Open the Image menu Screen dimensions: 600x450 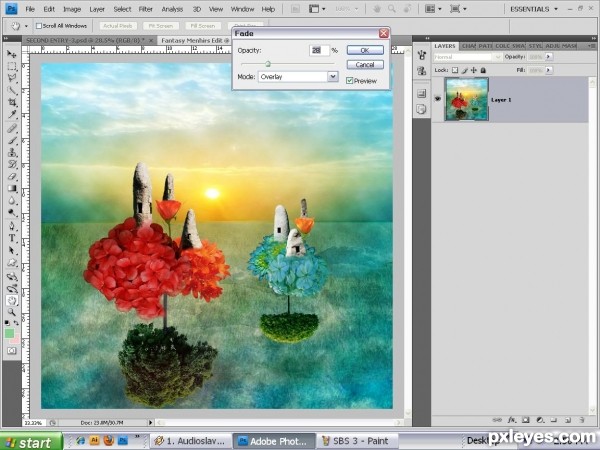pyautogui.click(x=72, y=9)
